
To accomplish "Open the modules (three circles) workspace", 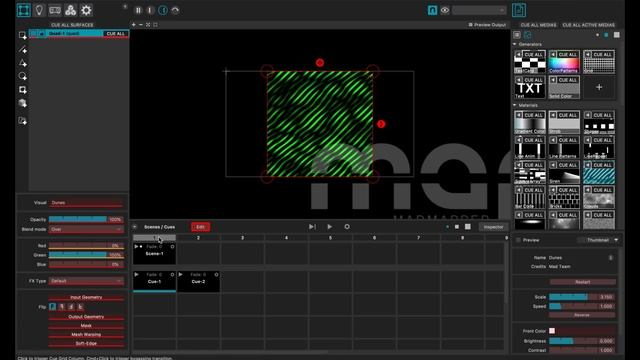I will click(x=71, y=10).
